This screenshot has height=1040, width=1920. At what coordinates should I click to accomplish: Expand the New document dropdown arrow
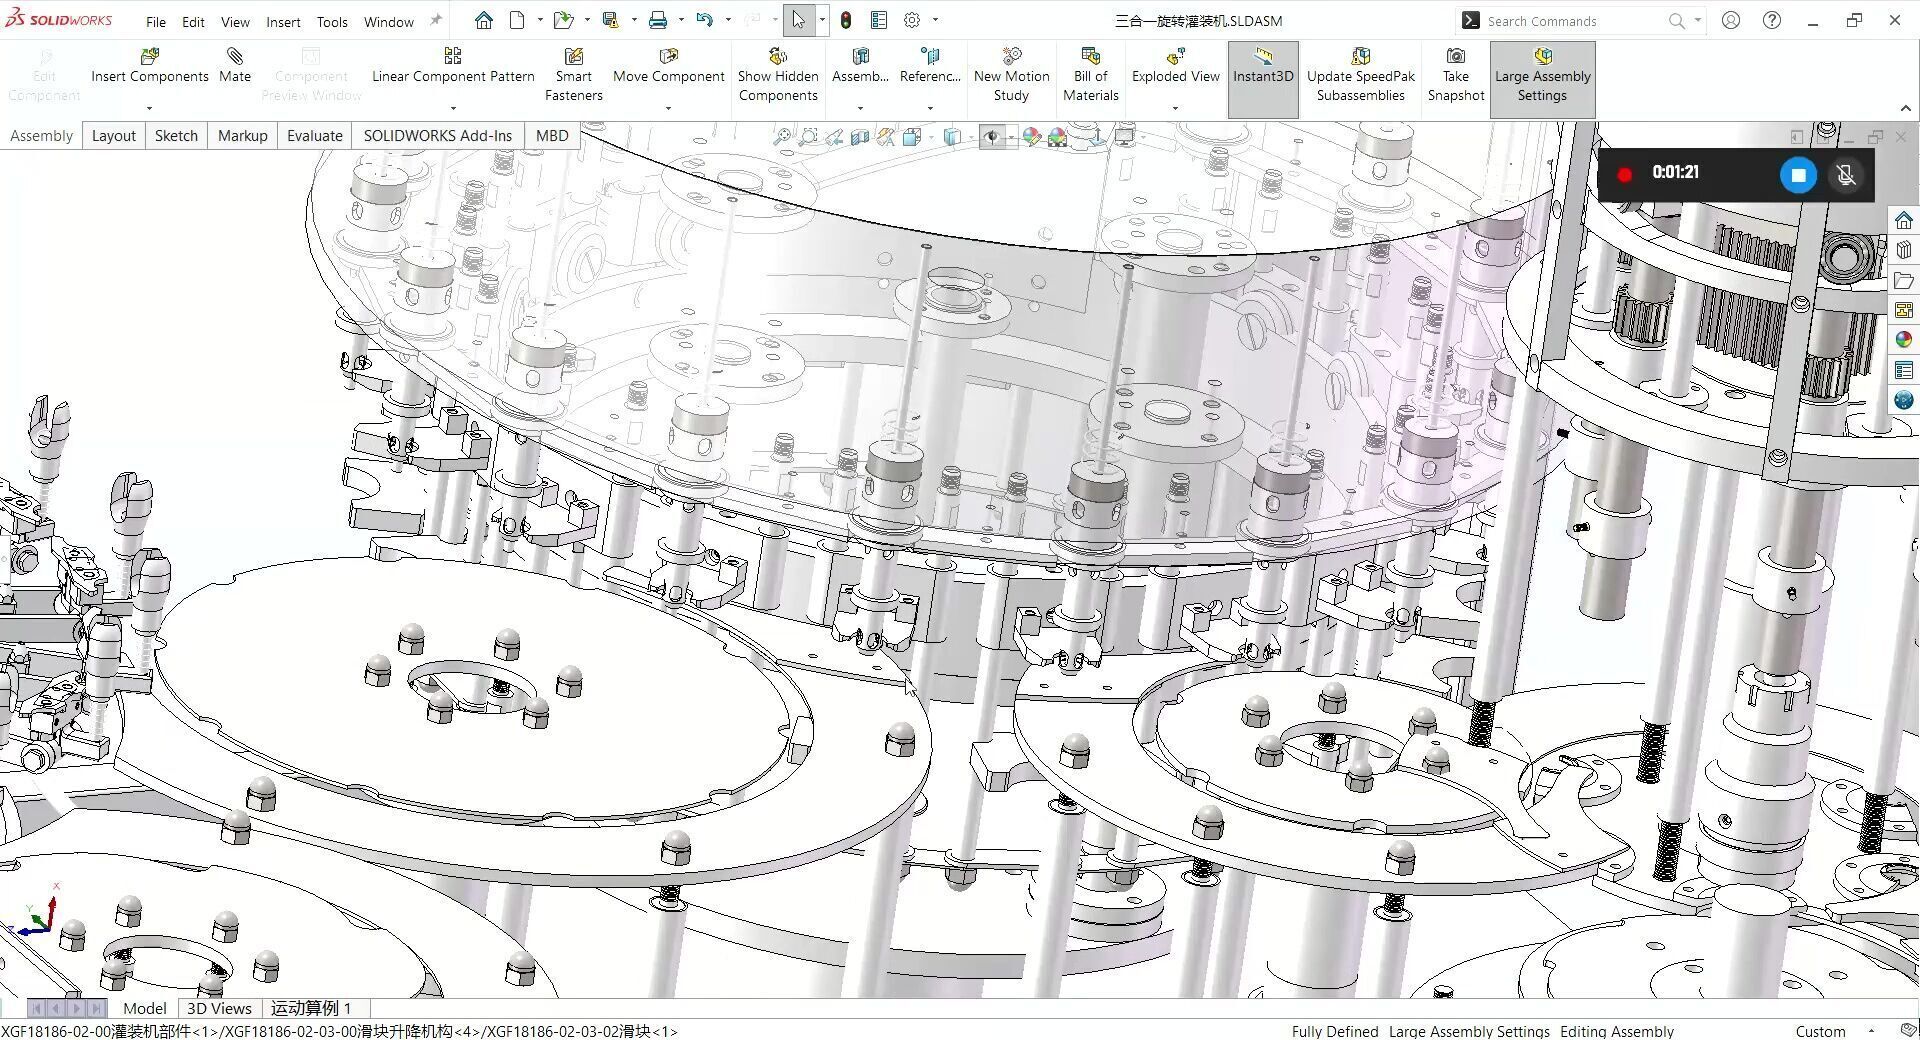[540, 20]
